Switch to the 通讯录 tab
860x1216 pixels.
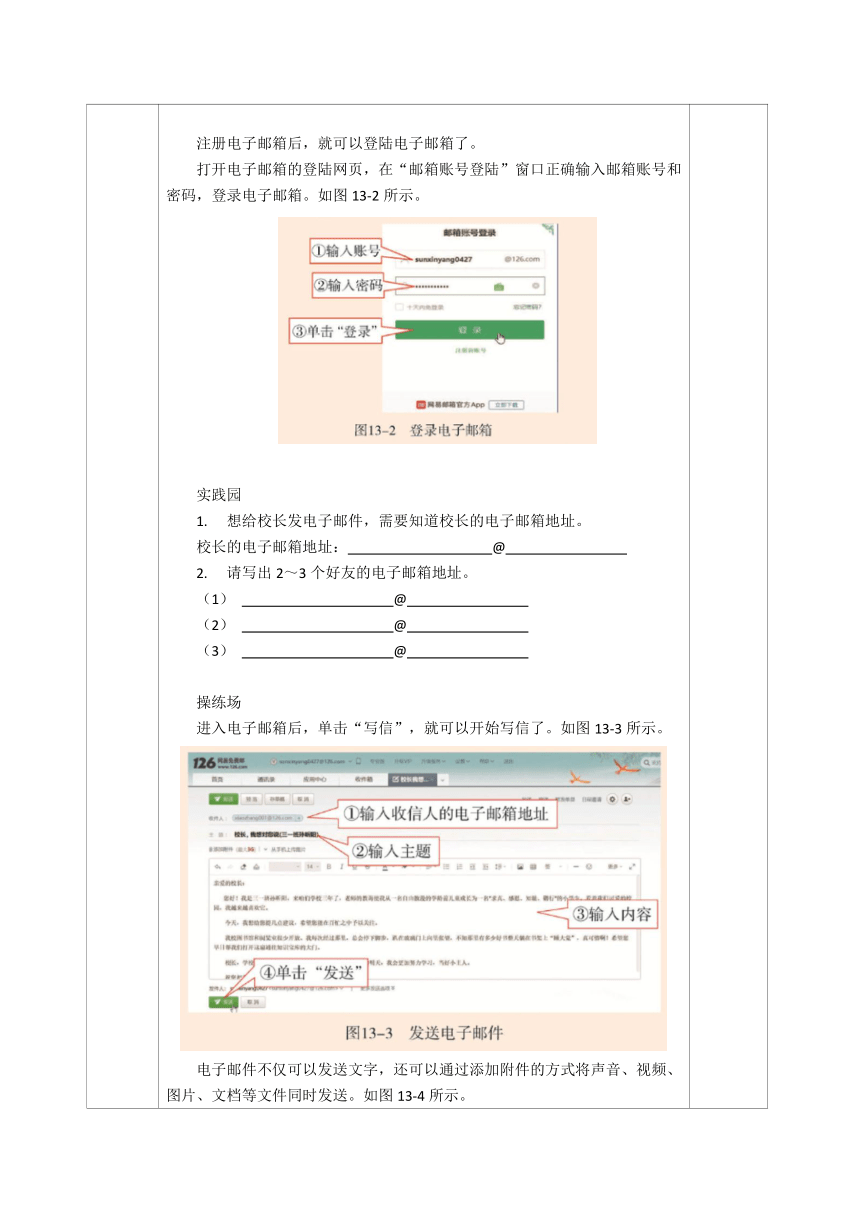pyautogui.click(x=265, y=779)
